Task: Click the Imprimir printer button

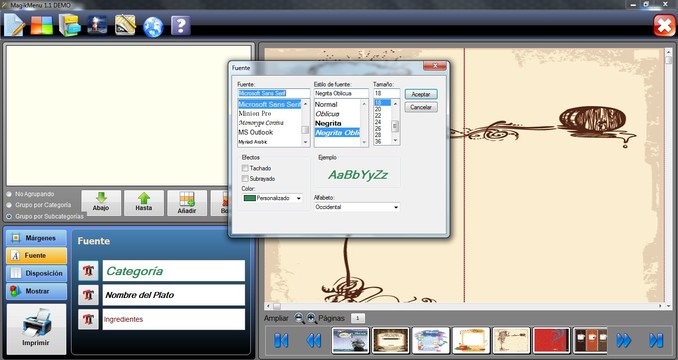Action: pyautogui.click(x=37, y=328)
